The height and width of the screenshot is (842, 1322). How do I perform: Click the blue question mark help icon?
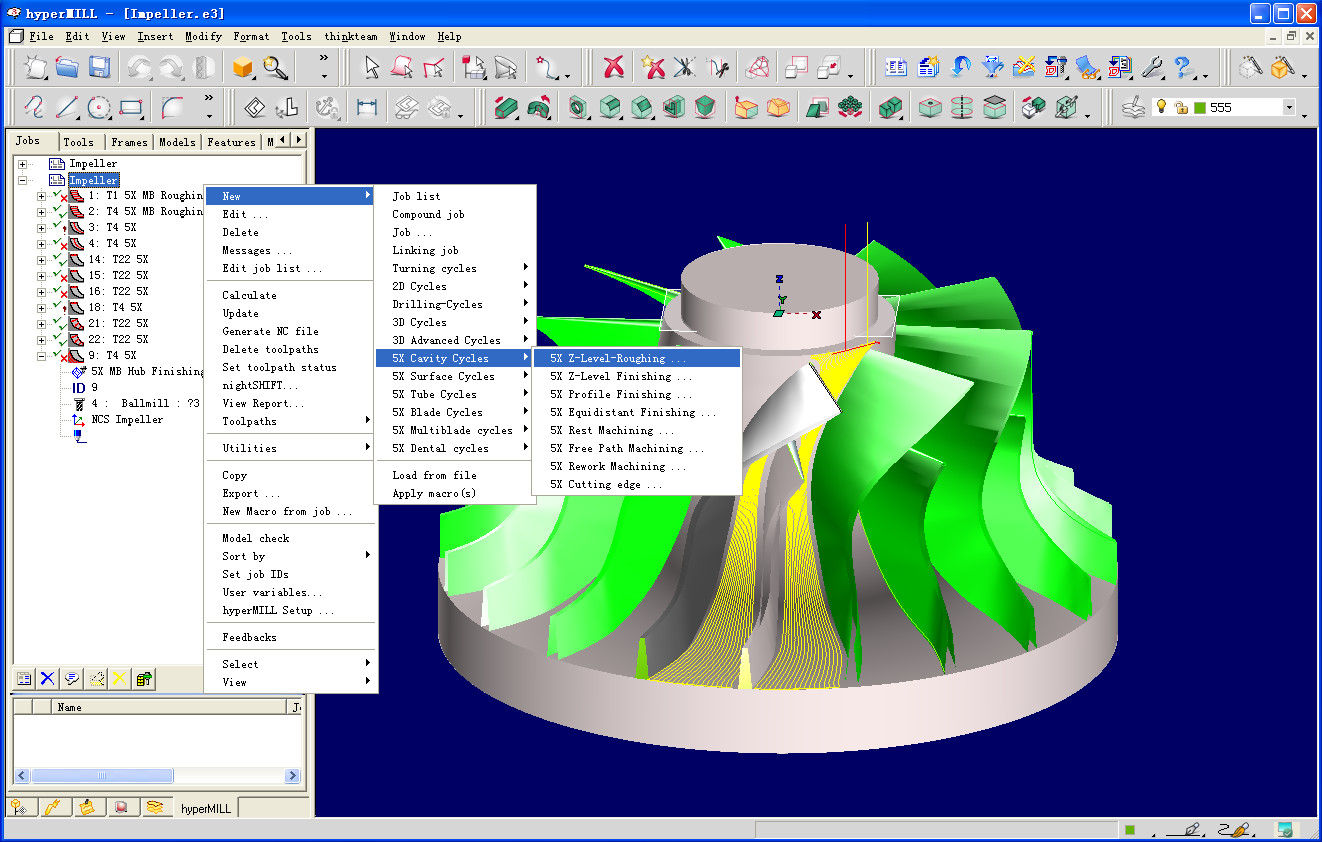tap(1183, 67)
